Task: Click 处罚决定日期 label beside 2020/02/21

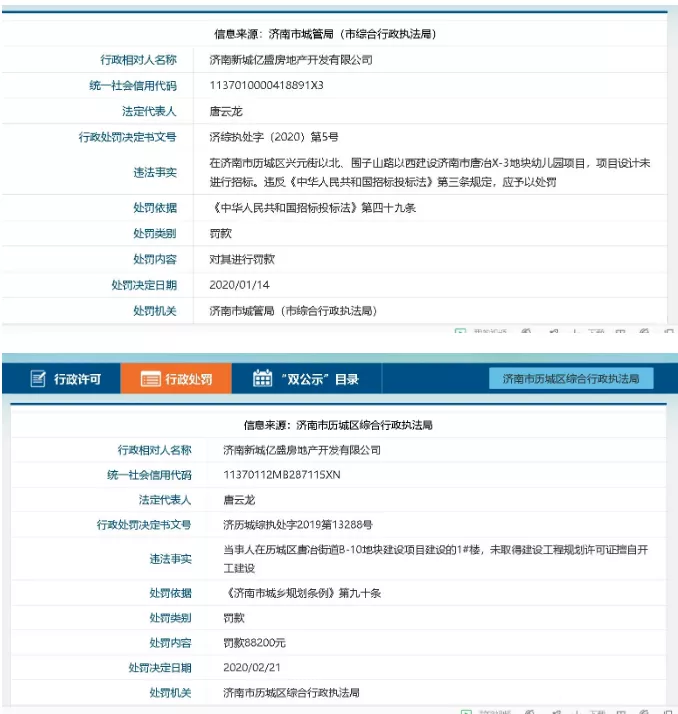Action: (160, 668)
